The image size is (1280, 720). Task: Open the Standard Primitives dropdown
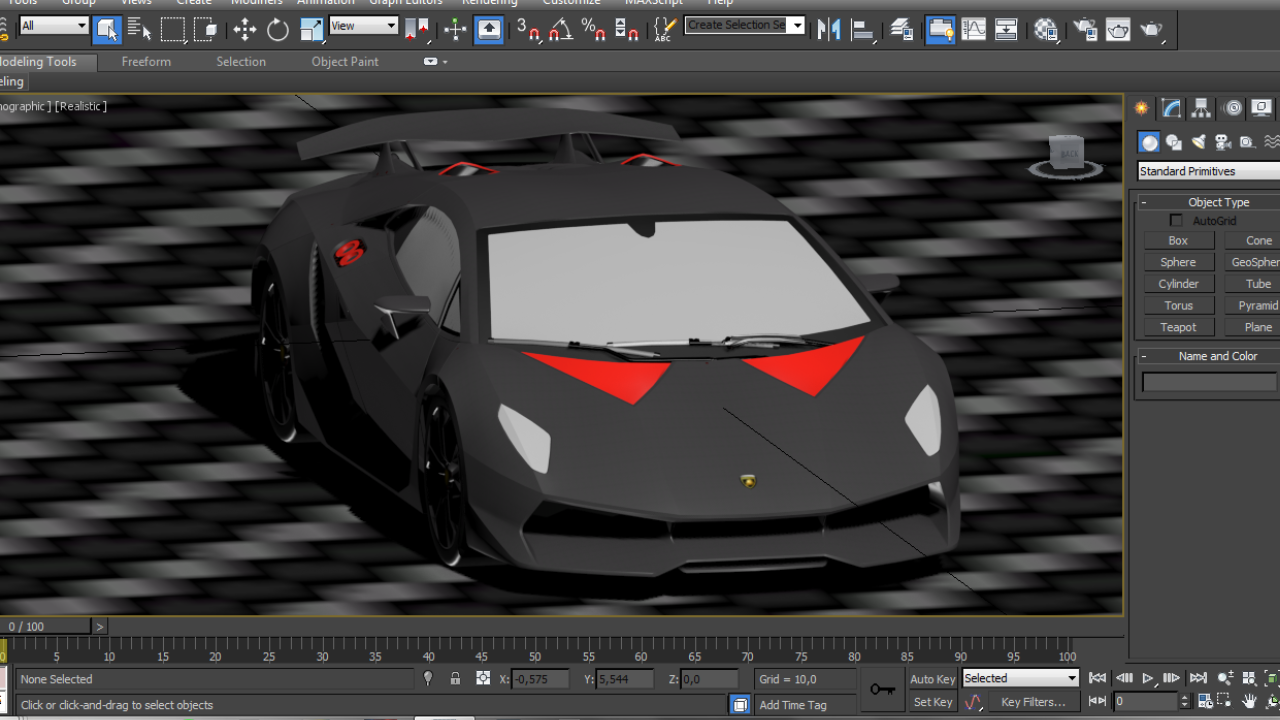pos(1208,171)
